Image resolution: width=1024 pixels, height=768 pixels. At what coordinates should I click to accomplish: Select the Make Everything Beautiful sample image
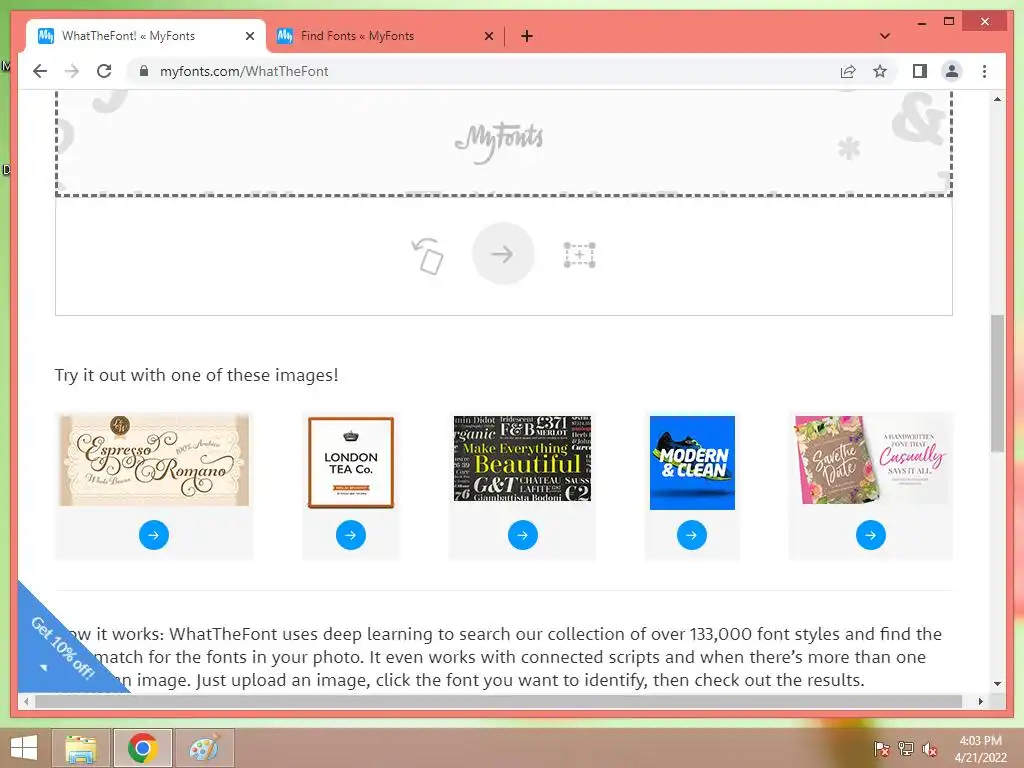point(522,458)
